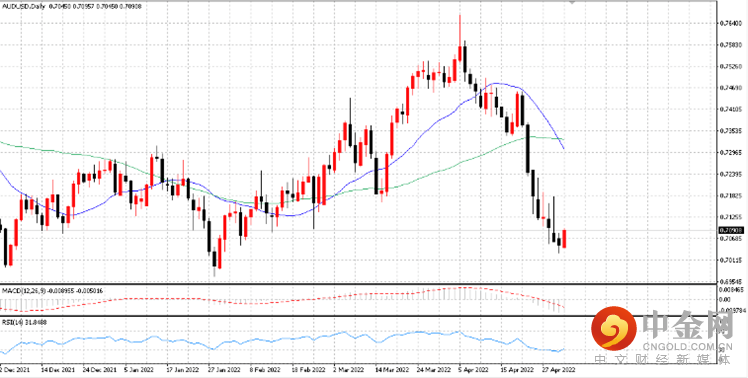
Task: Click the MACD(12,26,9) indicator label
Action: [23, 290]
